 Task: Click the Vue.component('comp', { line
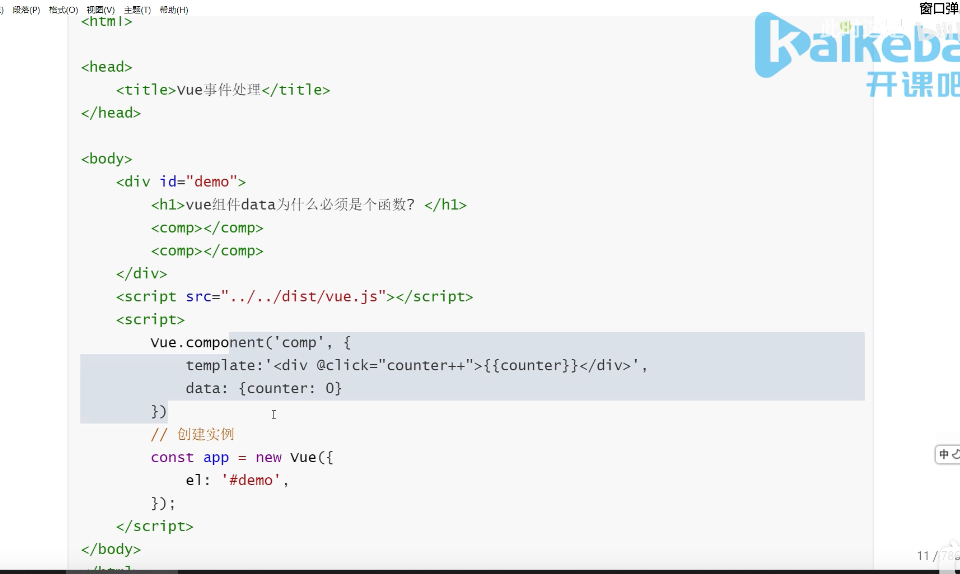(251, 343)
